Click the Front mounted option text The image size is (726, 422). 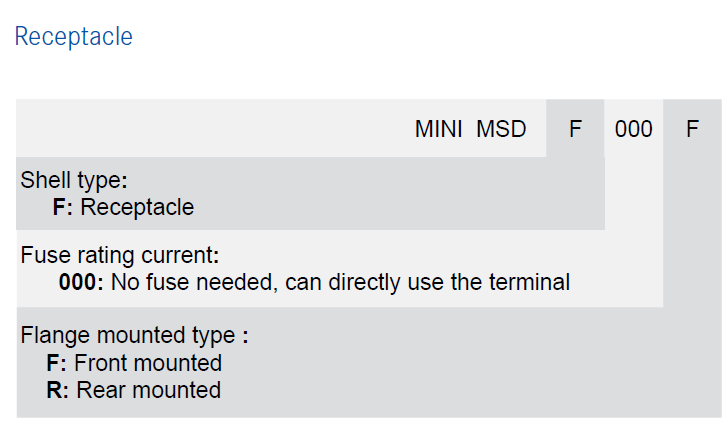point(148,363)
